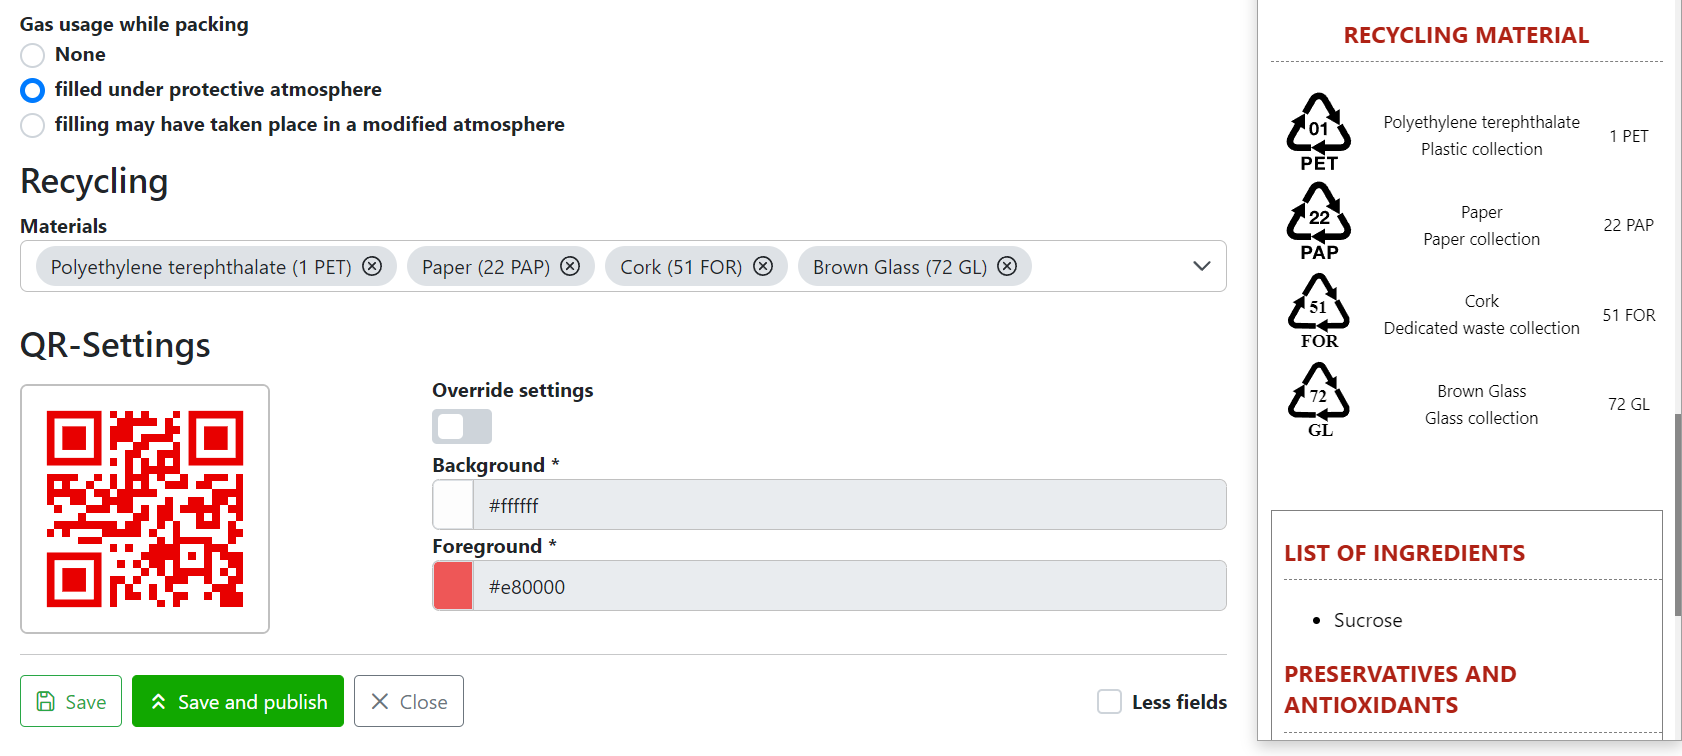Select the None gas usage option

tap(33, 55)
